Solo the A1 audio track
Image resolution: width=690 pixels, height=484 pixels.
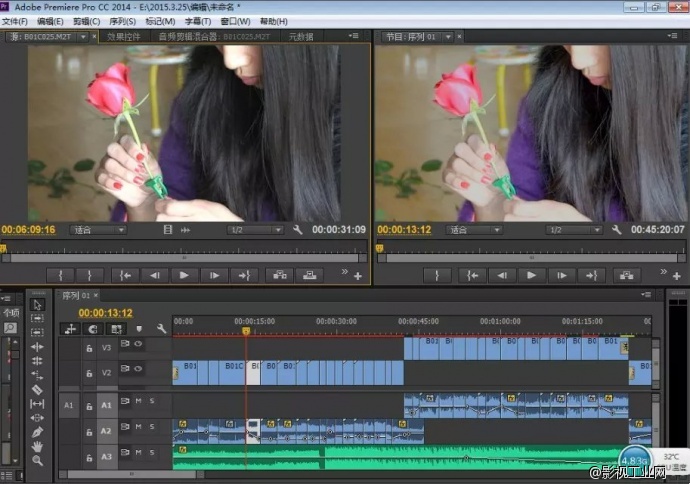tap(152, 401)
